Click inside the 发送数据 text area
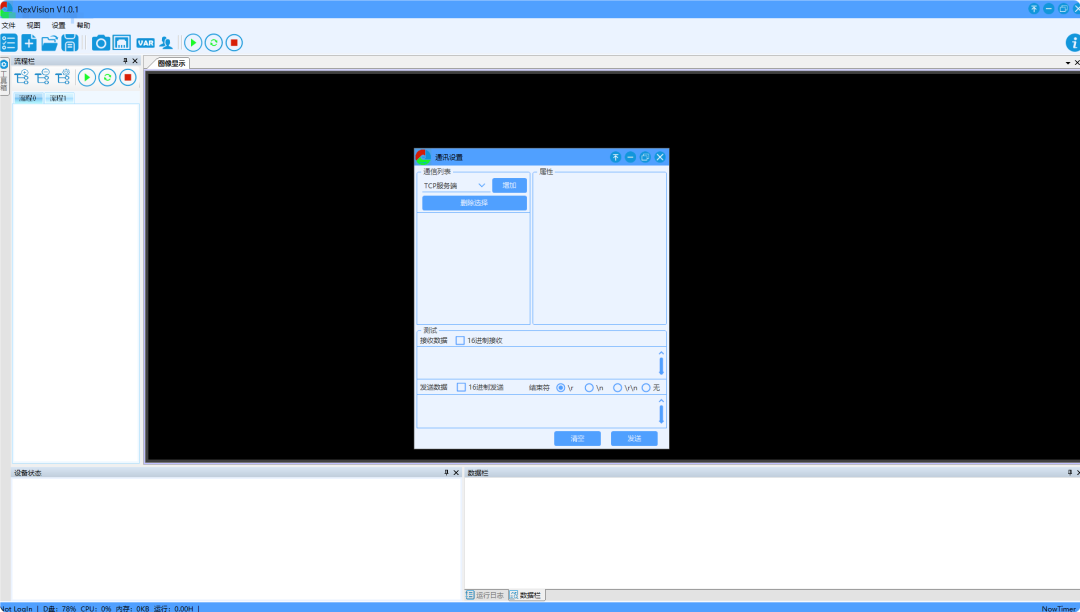 (x=537, y=411)
